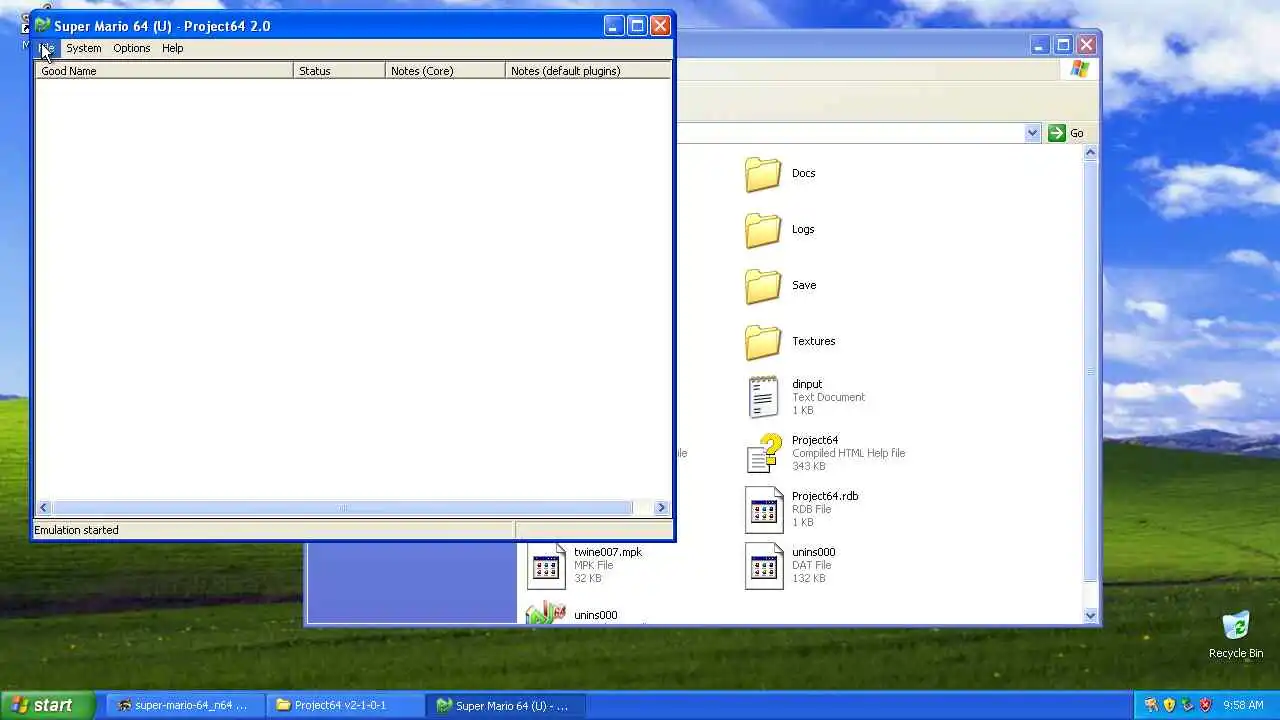Screen dimensions: 1280x720
Task: Maximize the Project64 window
Action: pos(637,26)
